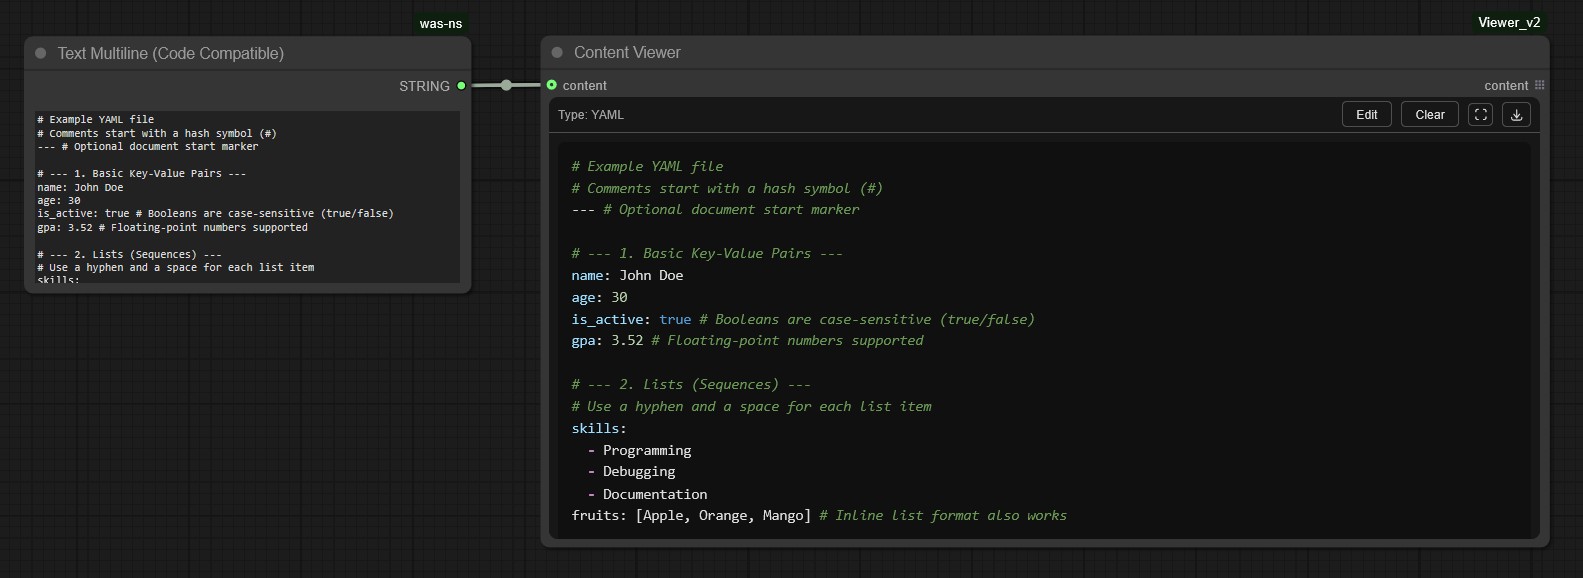The image size is (1583, 578).
Task: Click the Text Multiline (Code Compatible) title
Action: point(170,53)
